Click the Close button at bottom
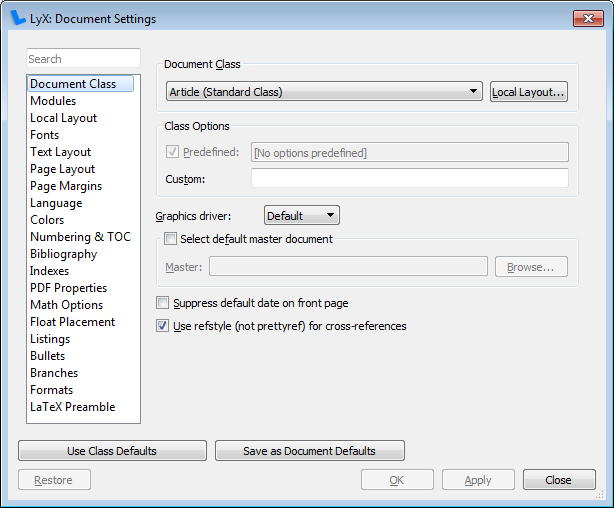The image size is (614, 508). click(559, 480)
